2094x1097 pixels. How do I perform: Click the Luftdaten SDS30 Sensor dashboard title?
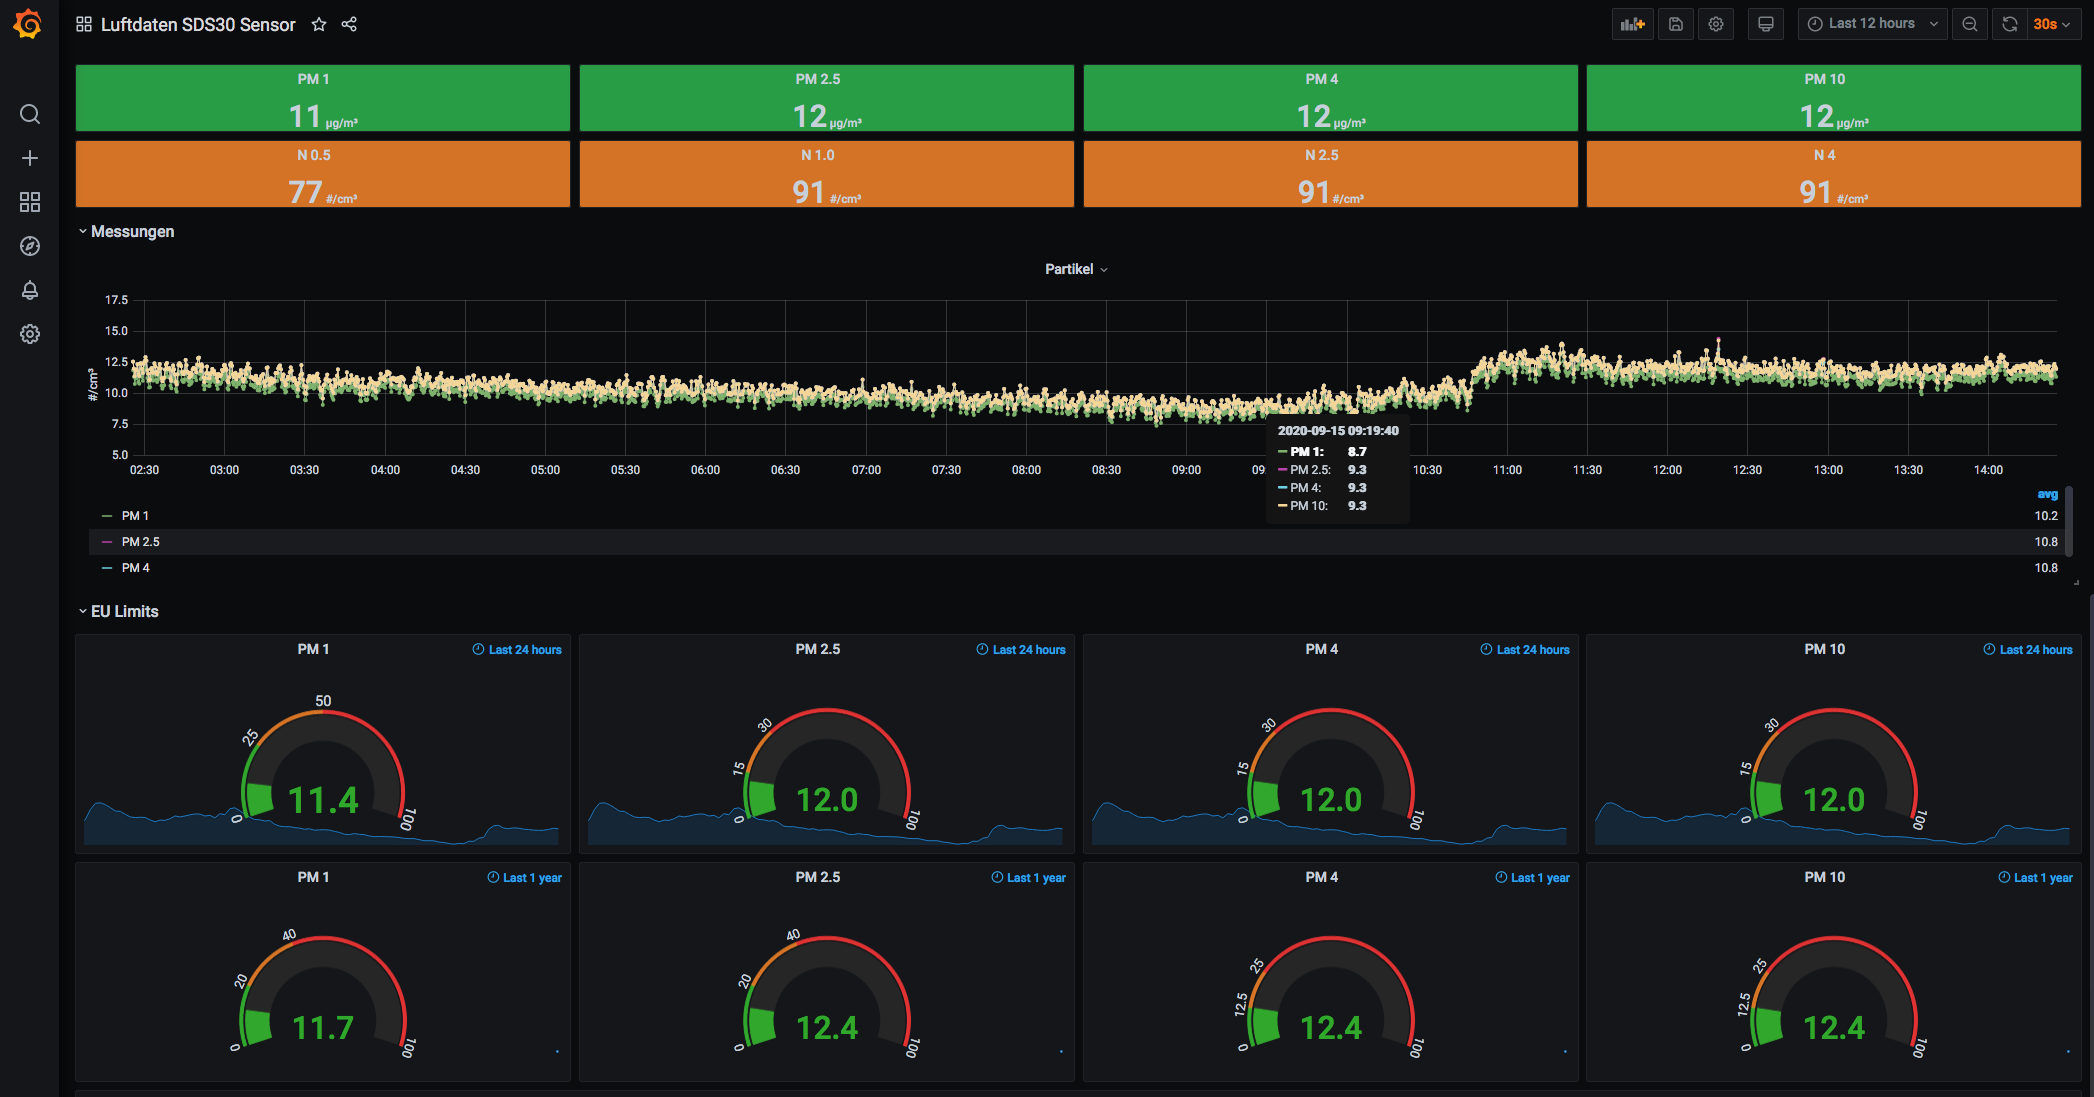[198, 24]
